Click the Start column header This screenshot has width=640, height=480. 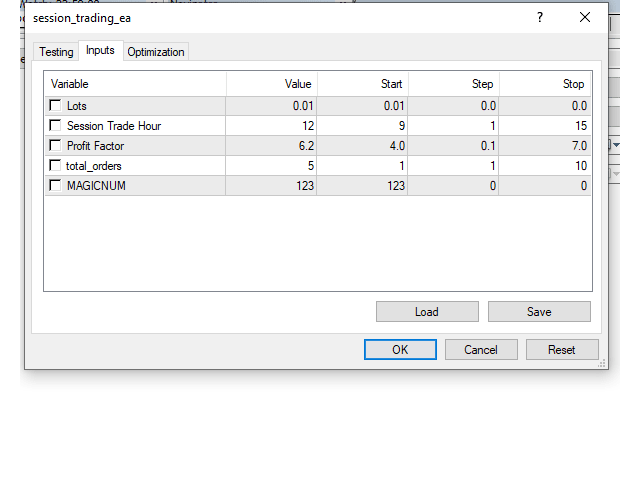363,84
